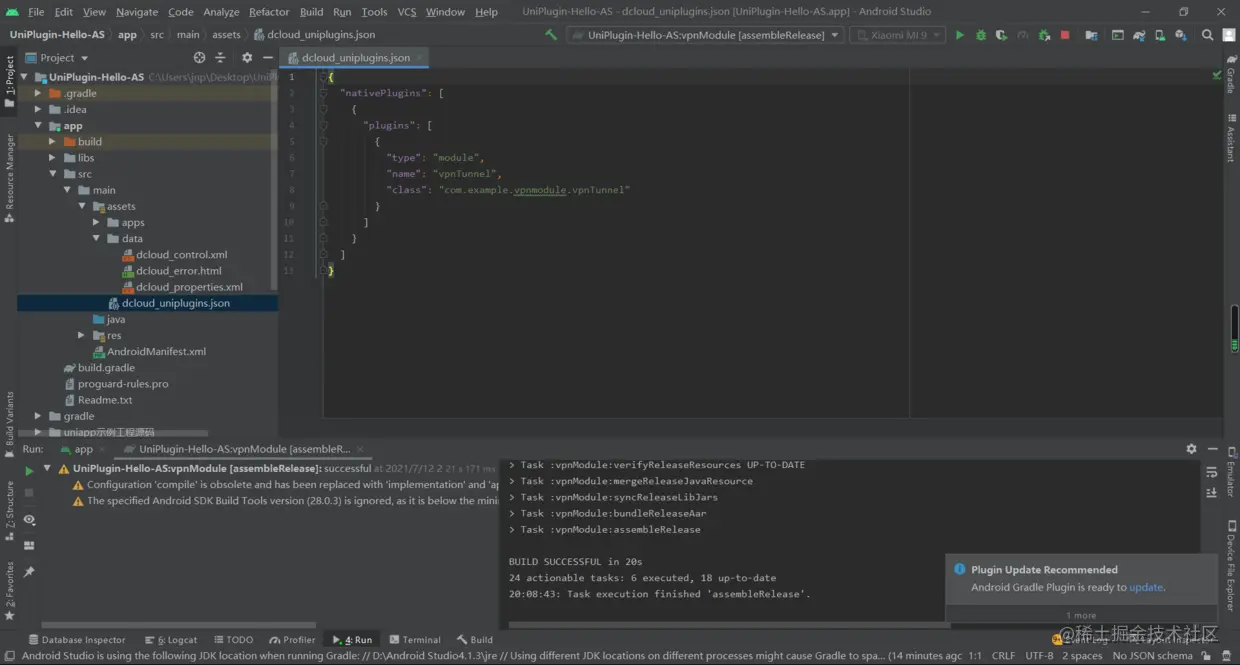Click the green Run app button
This screenshot has width=1240, height=665.
pos(960,35)
